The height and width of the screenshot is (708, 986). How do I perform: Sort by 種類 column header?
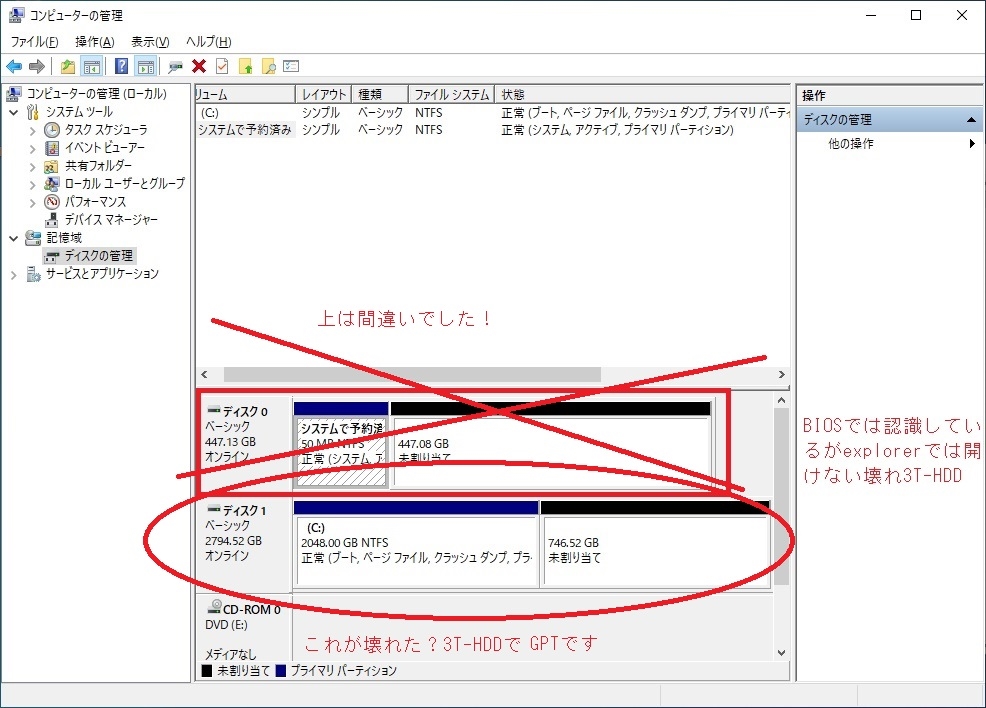(x=380, y=94)
